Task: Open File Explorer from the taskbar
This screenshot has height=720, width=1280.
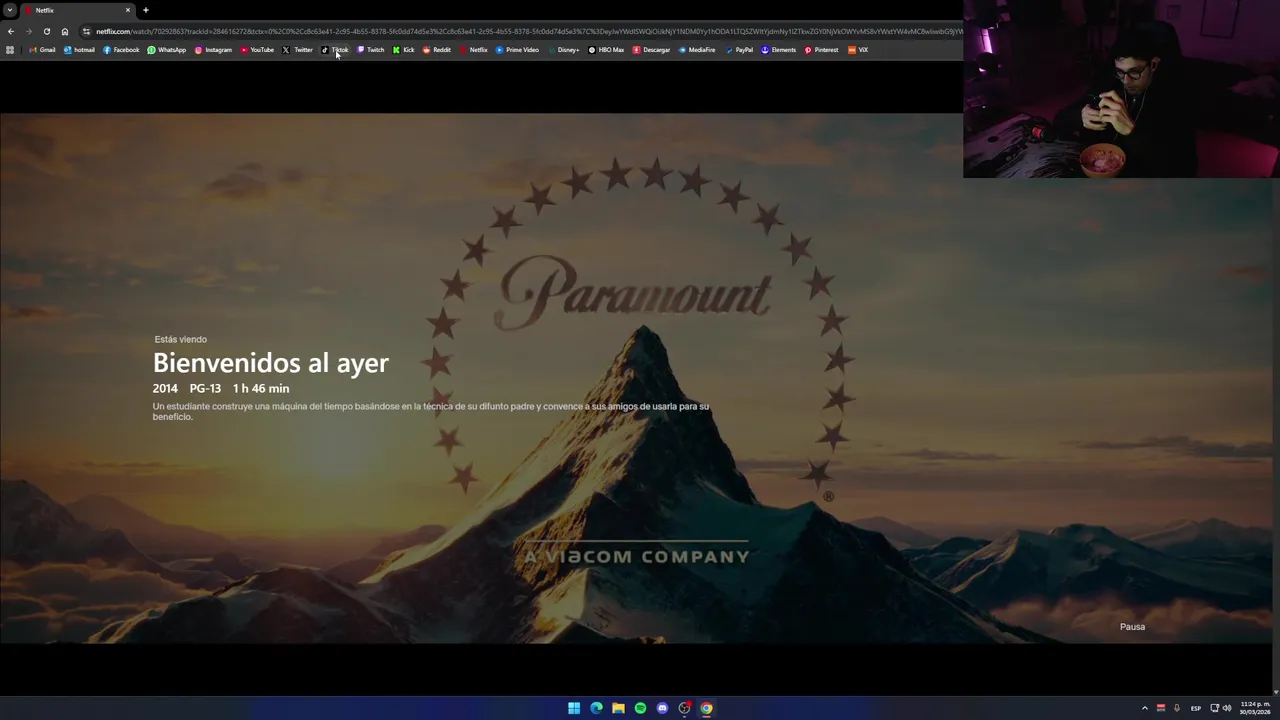Action: (618, 708)
